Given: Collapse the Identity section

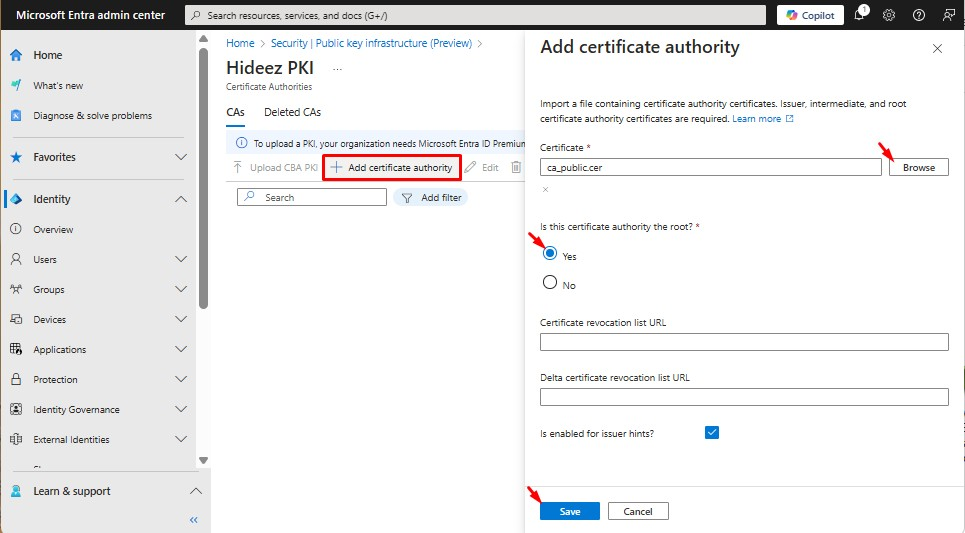Looking at the screenshot, I should click(x=181, y=199).
